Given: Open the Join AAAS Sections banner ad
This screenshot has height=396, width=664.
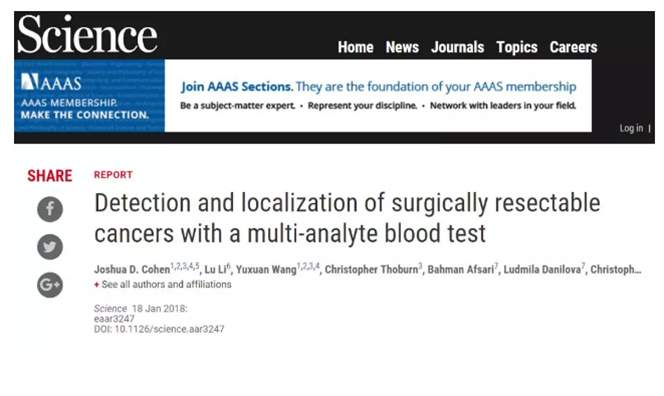Looking at the screenshot, I should pos(378,96).
